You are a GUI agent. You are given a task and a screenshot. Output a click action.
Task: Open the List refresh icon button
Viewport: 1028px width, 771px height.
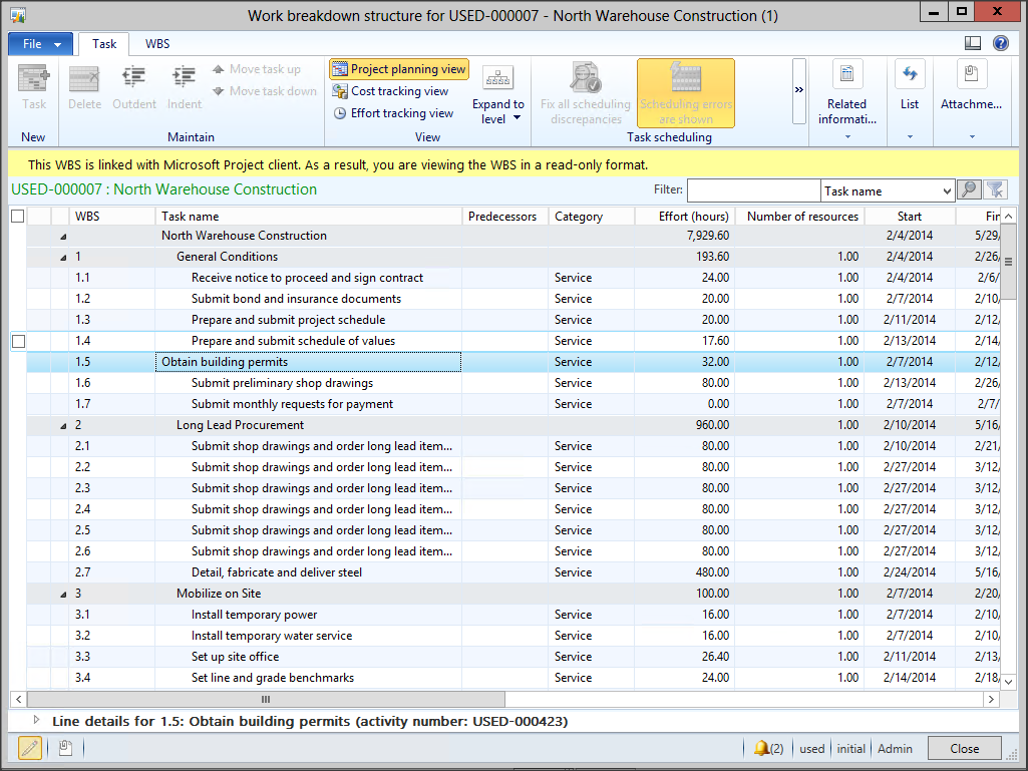(x=909, y=76)
